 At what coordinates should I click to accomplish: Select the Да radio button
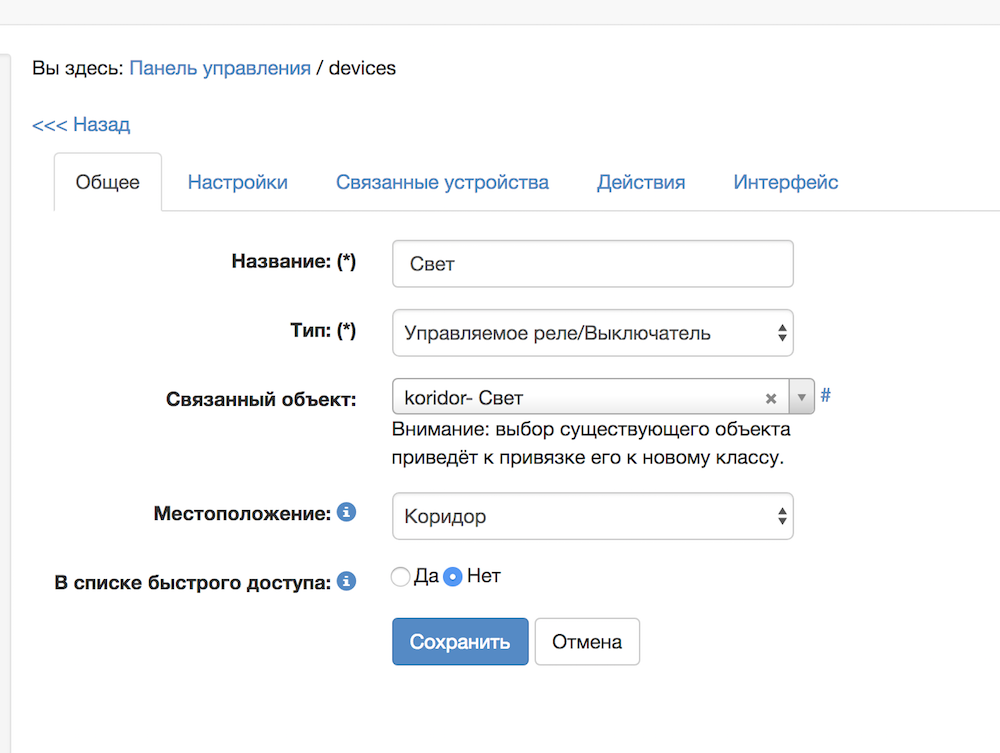point(400,576)
